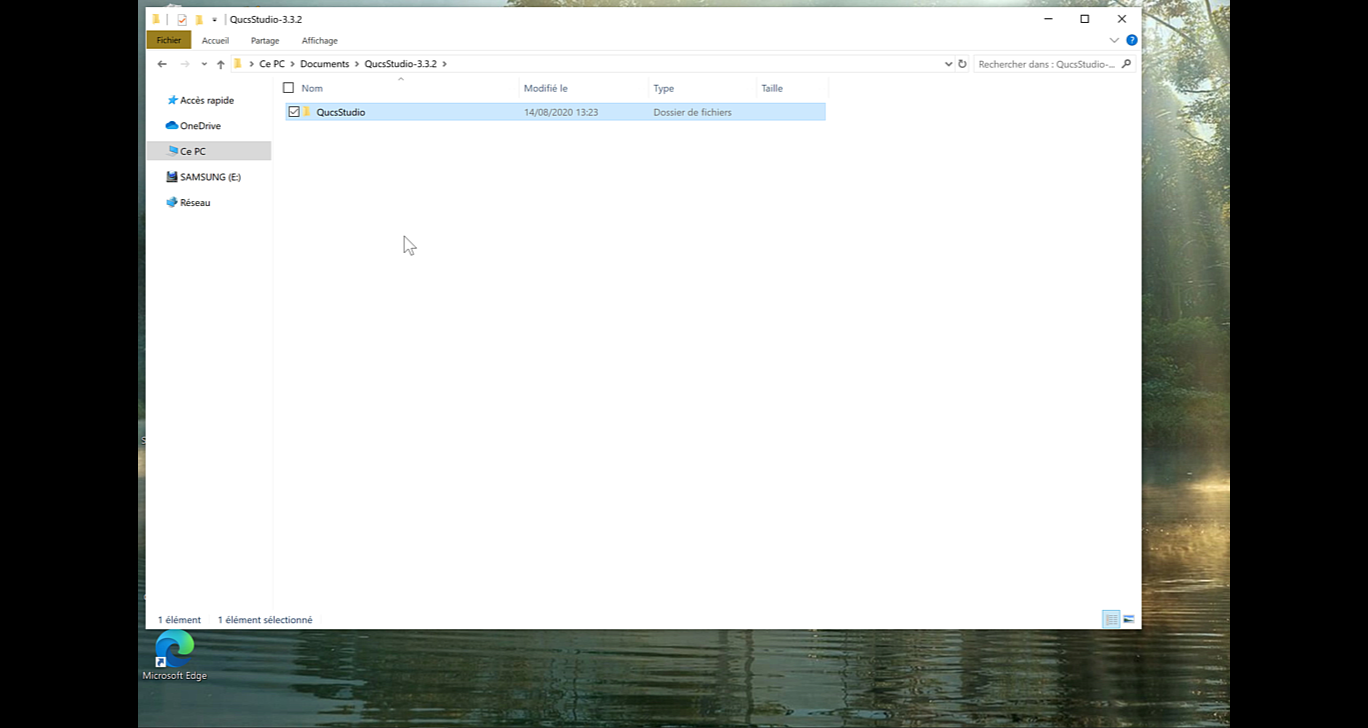The image size is (1368, 728).
Task: Sort by the Taille column header
Action: click(772, 88)
